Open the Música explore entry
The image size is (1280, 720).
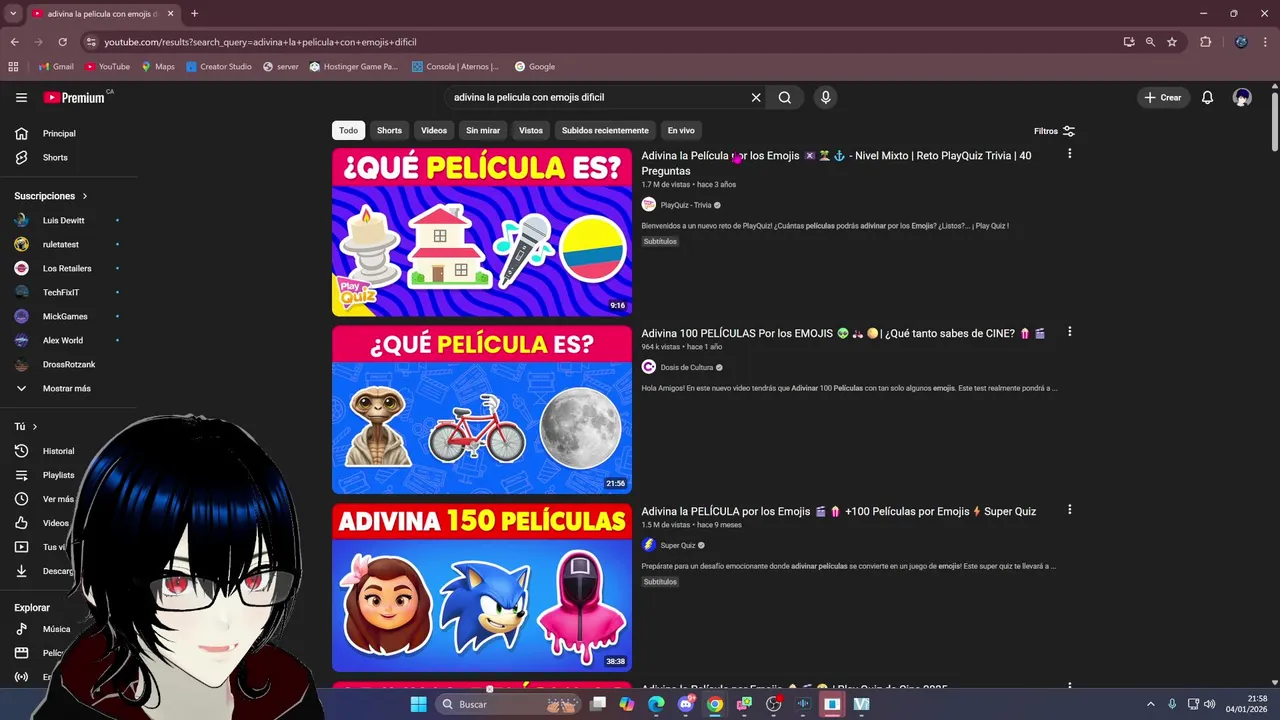pos(56,629)
